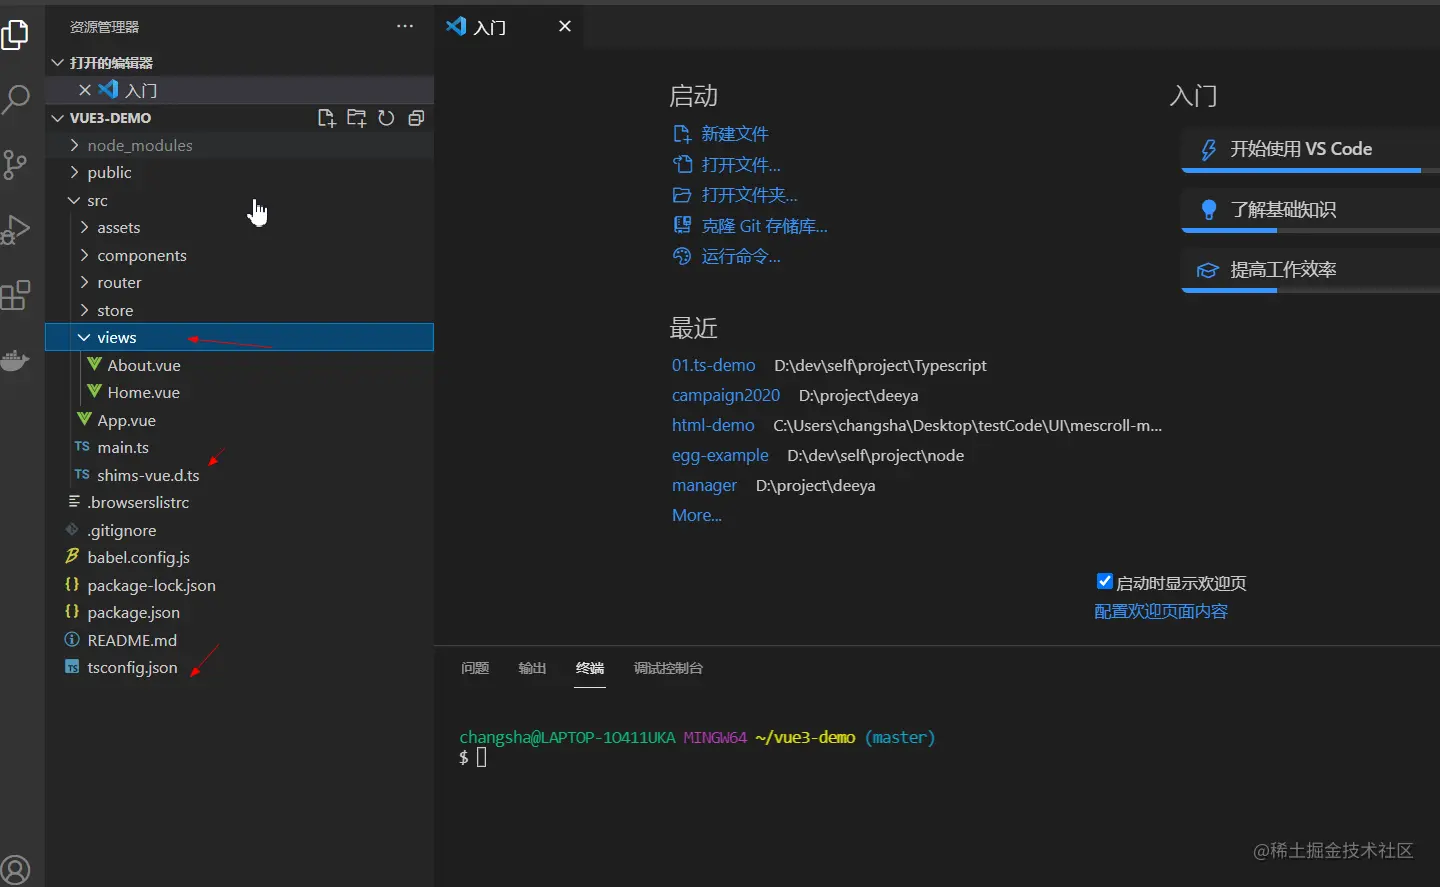The height and width of the screenshot is (887, 1440).
Task: Open recent project campaign2020
Action: [x=726, y=396]
